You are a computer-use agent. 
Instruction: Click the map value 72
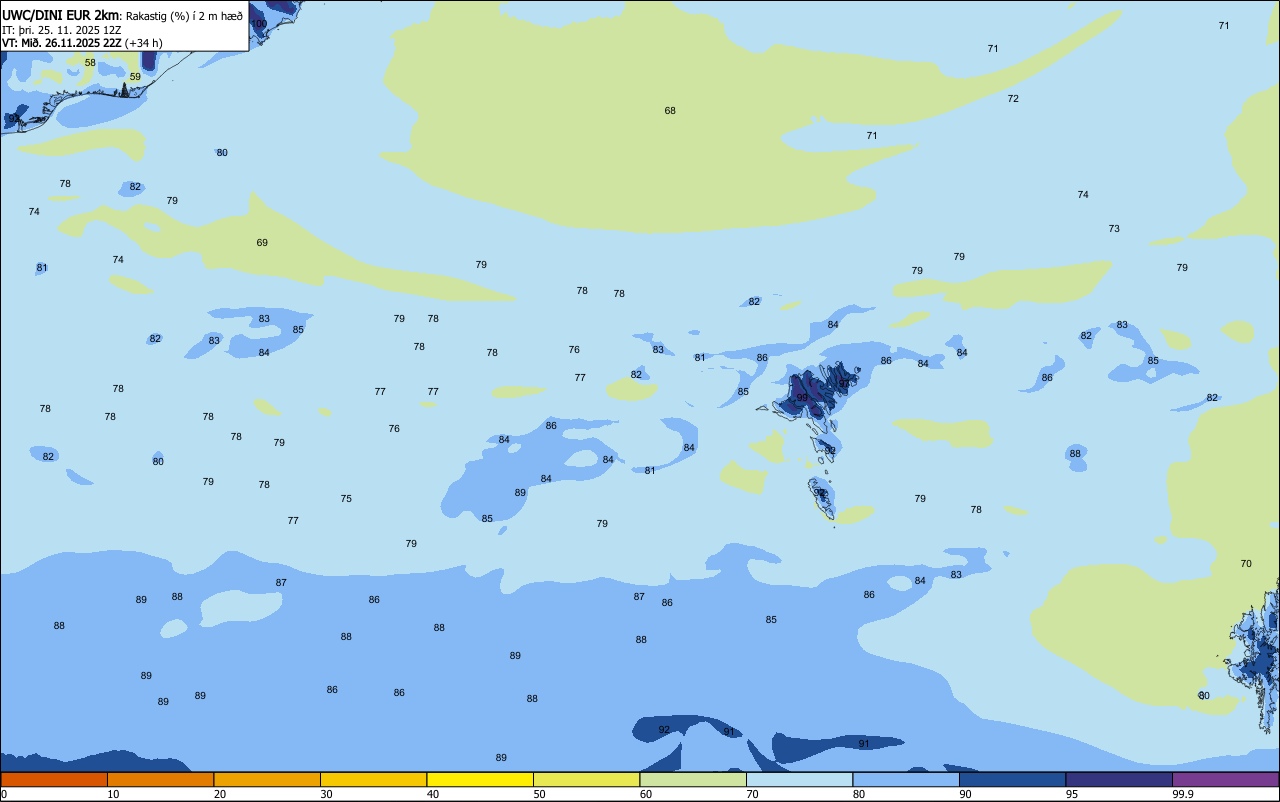1013,99
